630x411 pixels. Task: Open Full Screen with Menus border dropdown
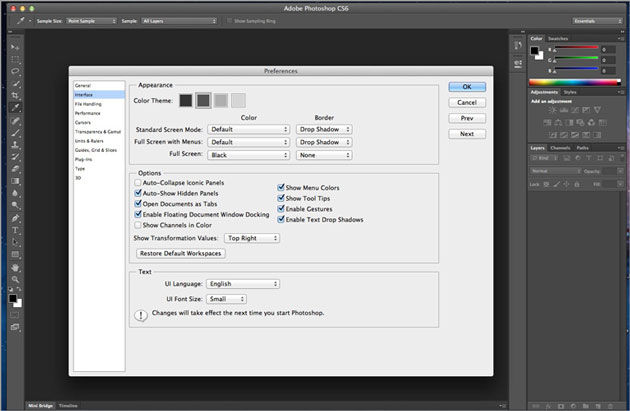(x=324, y=142)
